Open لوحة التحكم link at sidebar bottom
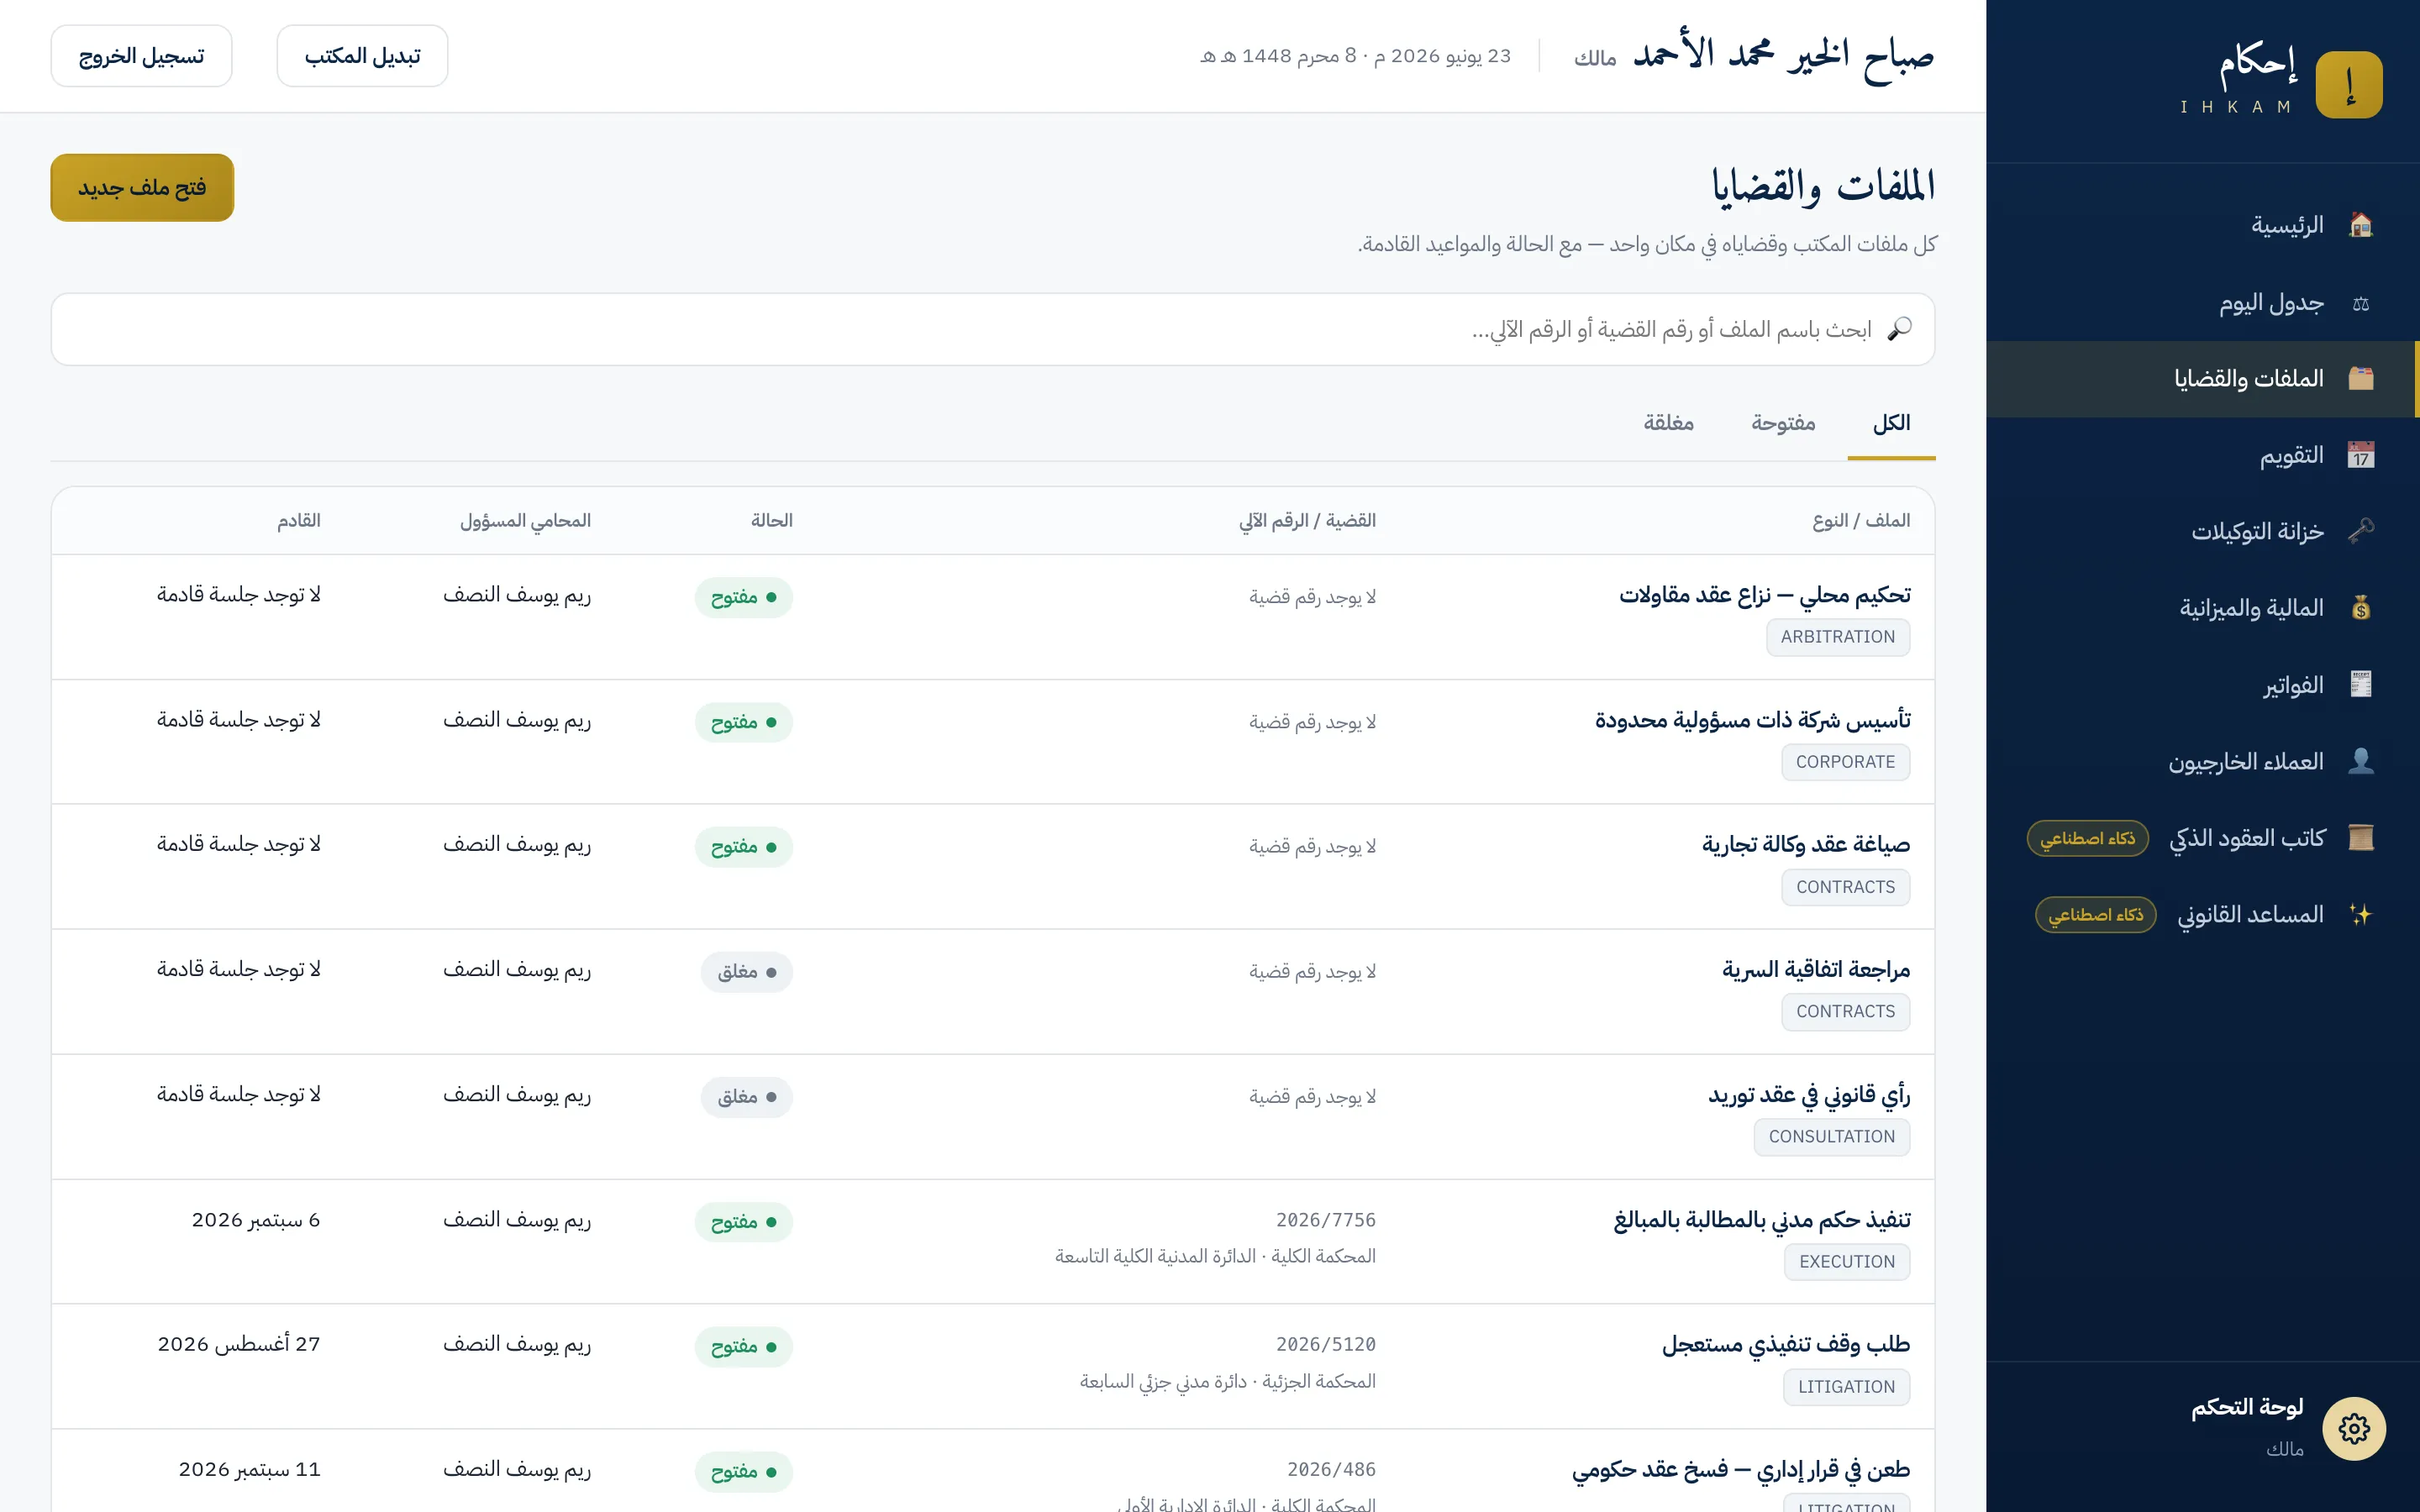This screenshot has height=1512, width=2420. (x=2202, y=1429)
